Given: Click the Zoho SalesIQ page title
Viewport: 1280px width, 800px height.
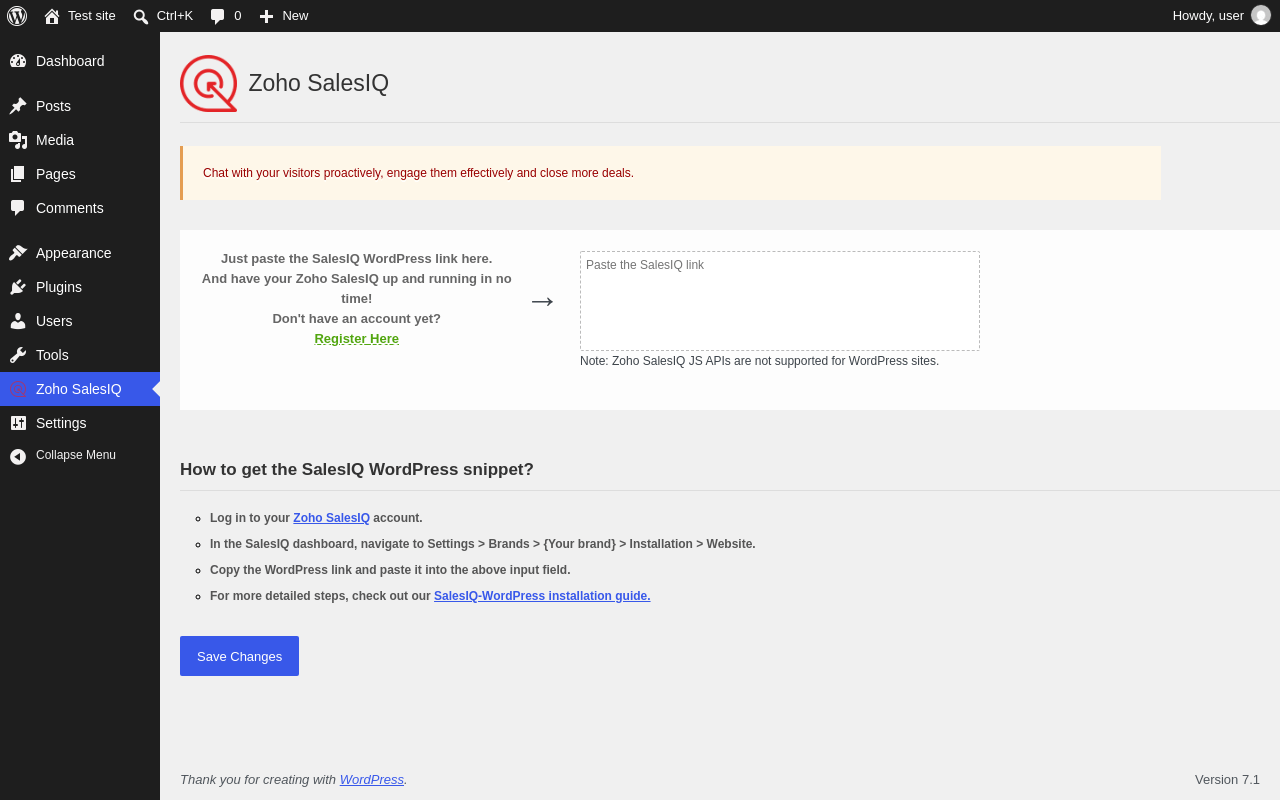Looking at the screenshot, I should coord(319,83).
